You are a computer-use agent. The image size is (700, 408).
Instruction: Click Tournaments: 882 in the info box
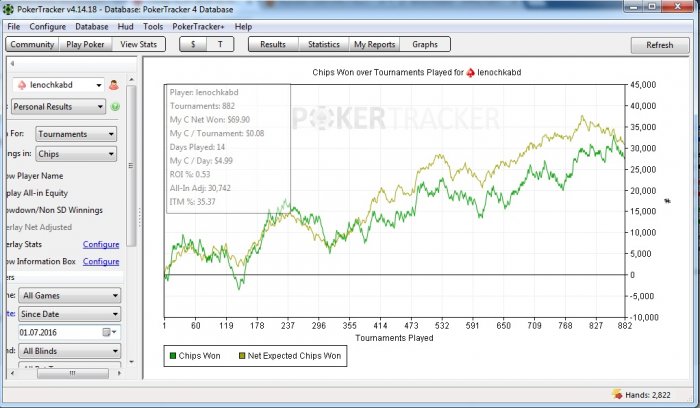[202, 106]
